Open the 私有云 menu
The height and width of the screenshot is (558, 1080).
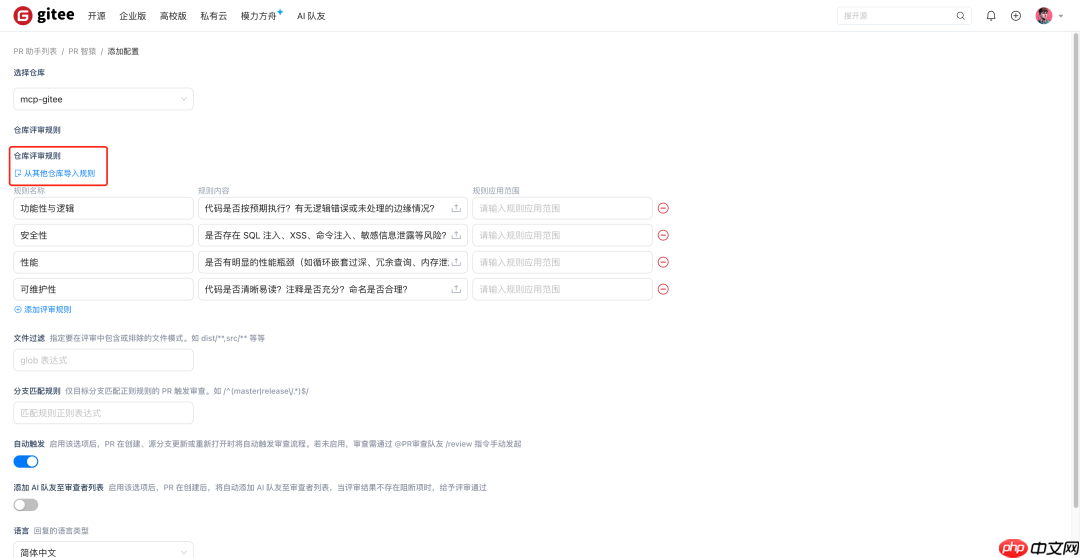[x=214, y=16]
